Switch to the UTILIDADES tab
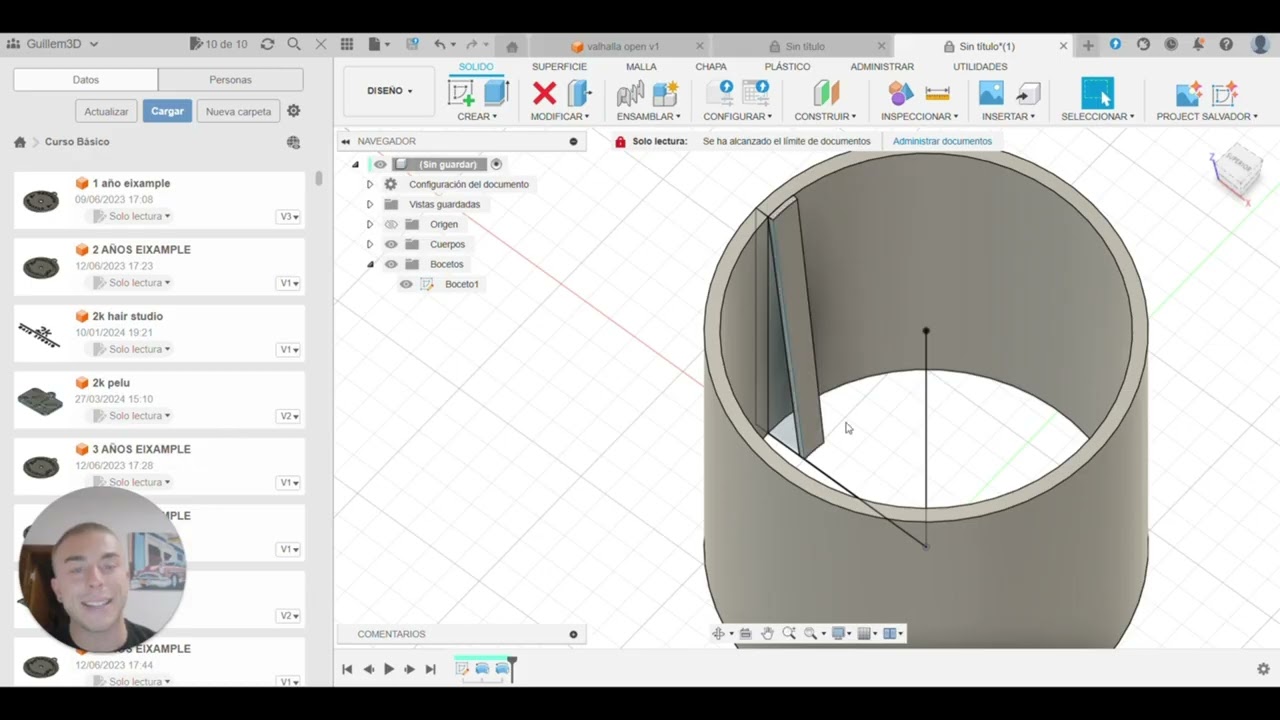Screen dimensions: 1280x720 [x=980, y=67]
